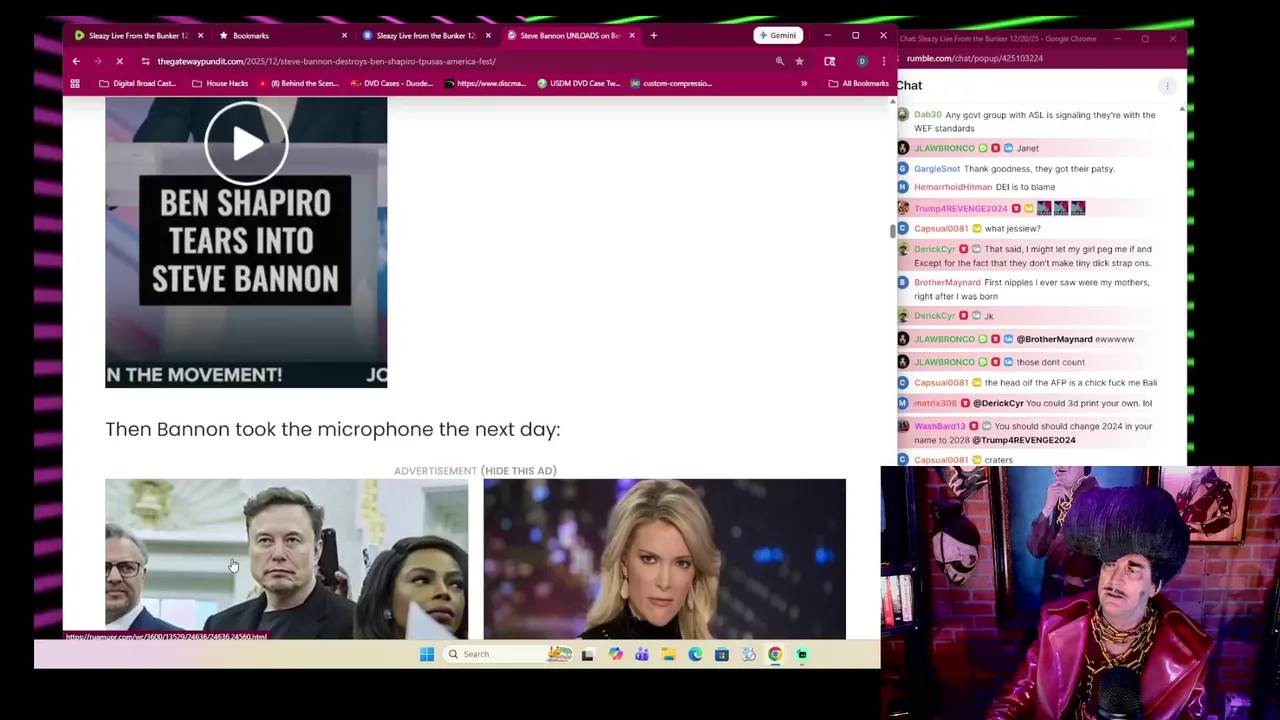Viewport: 1280px width, 720px height.
Task: Open Digital Broad Cast bookmark folder
Action: tap(138, 83)
